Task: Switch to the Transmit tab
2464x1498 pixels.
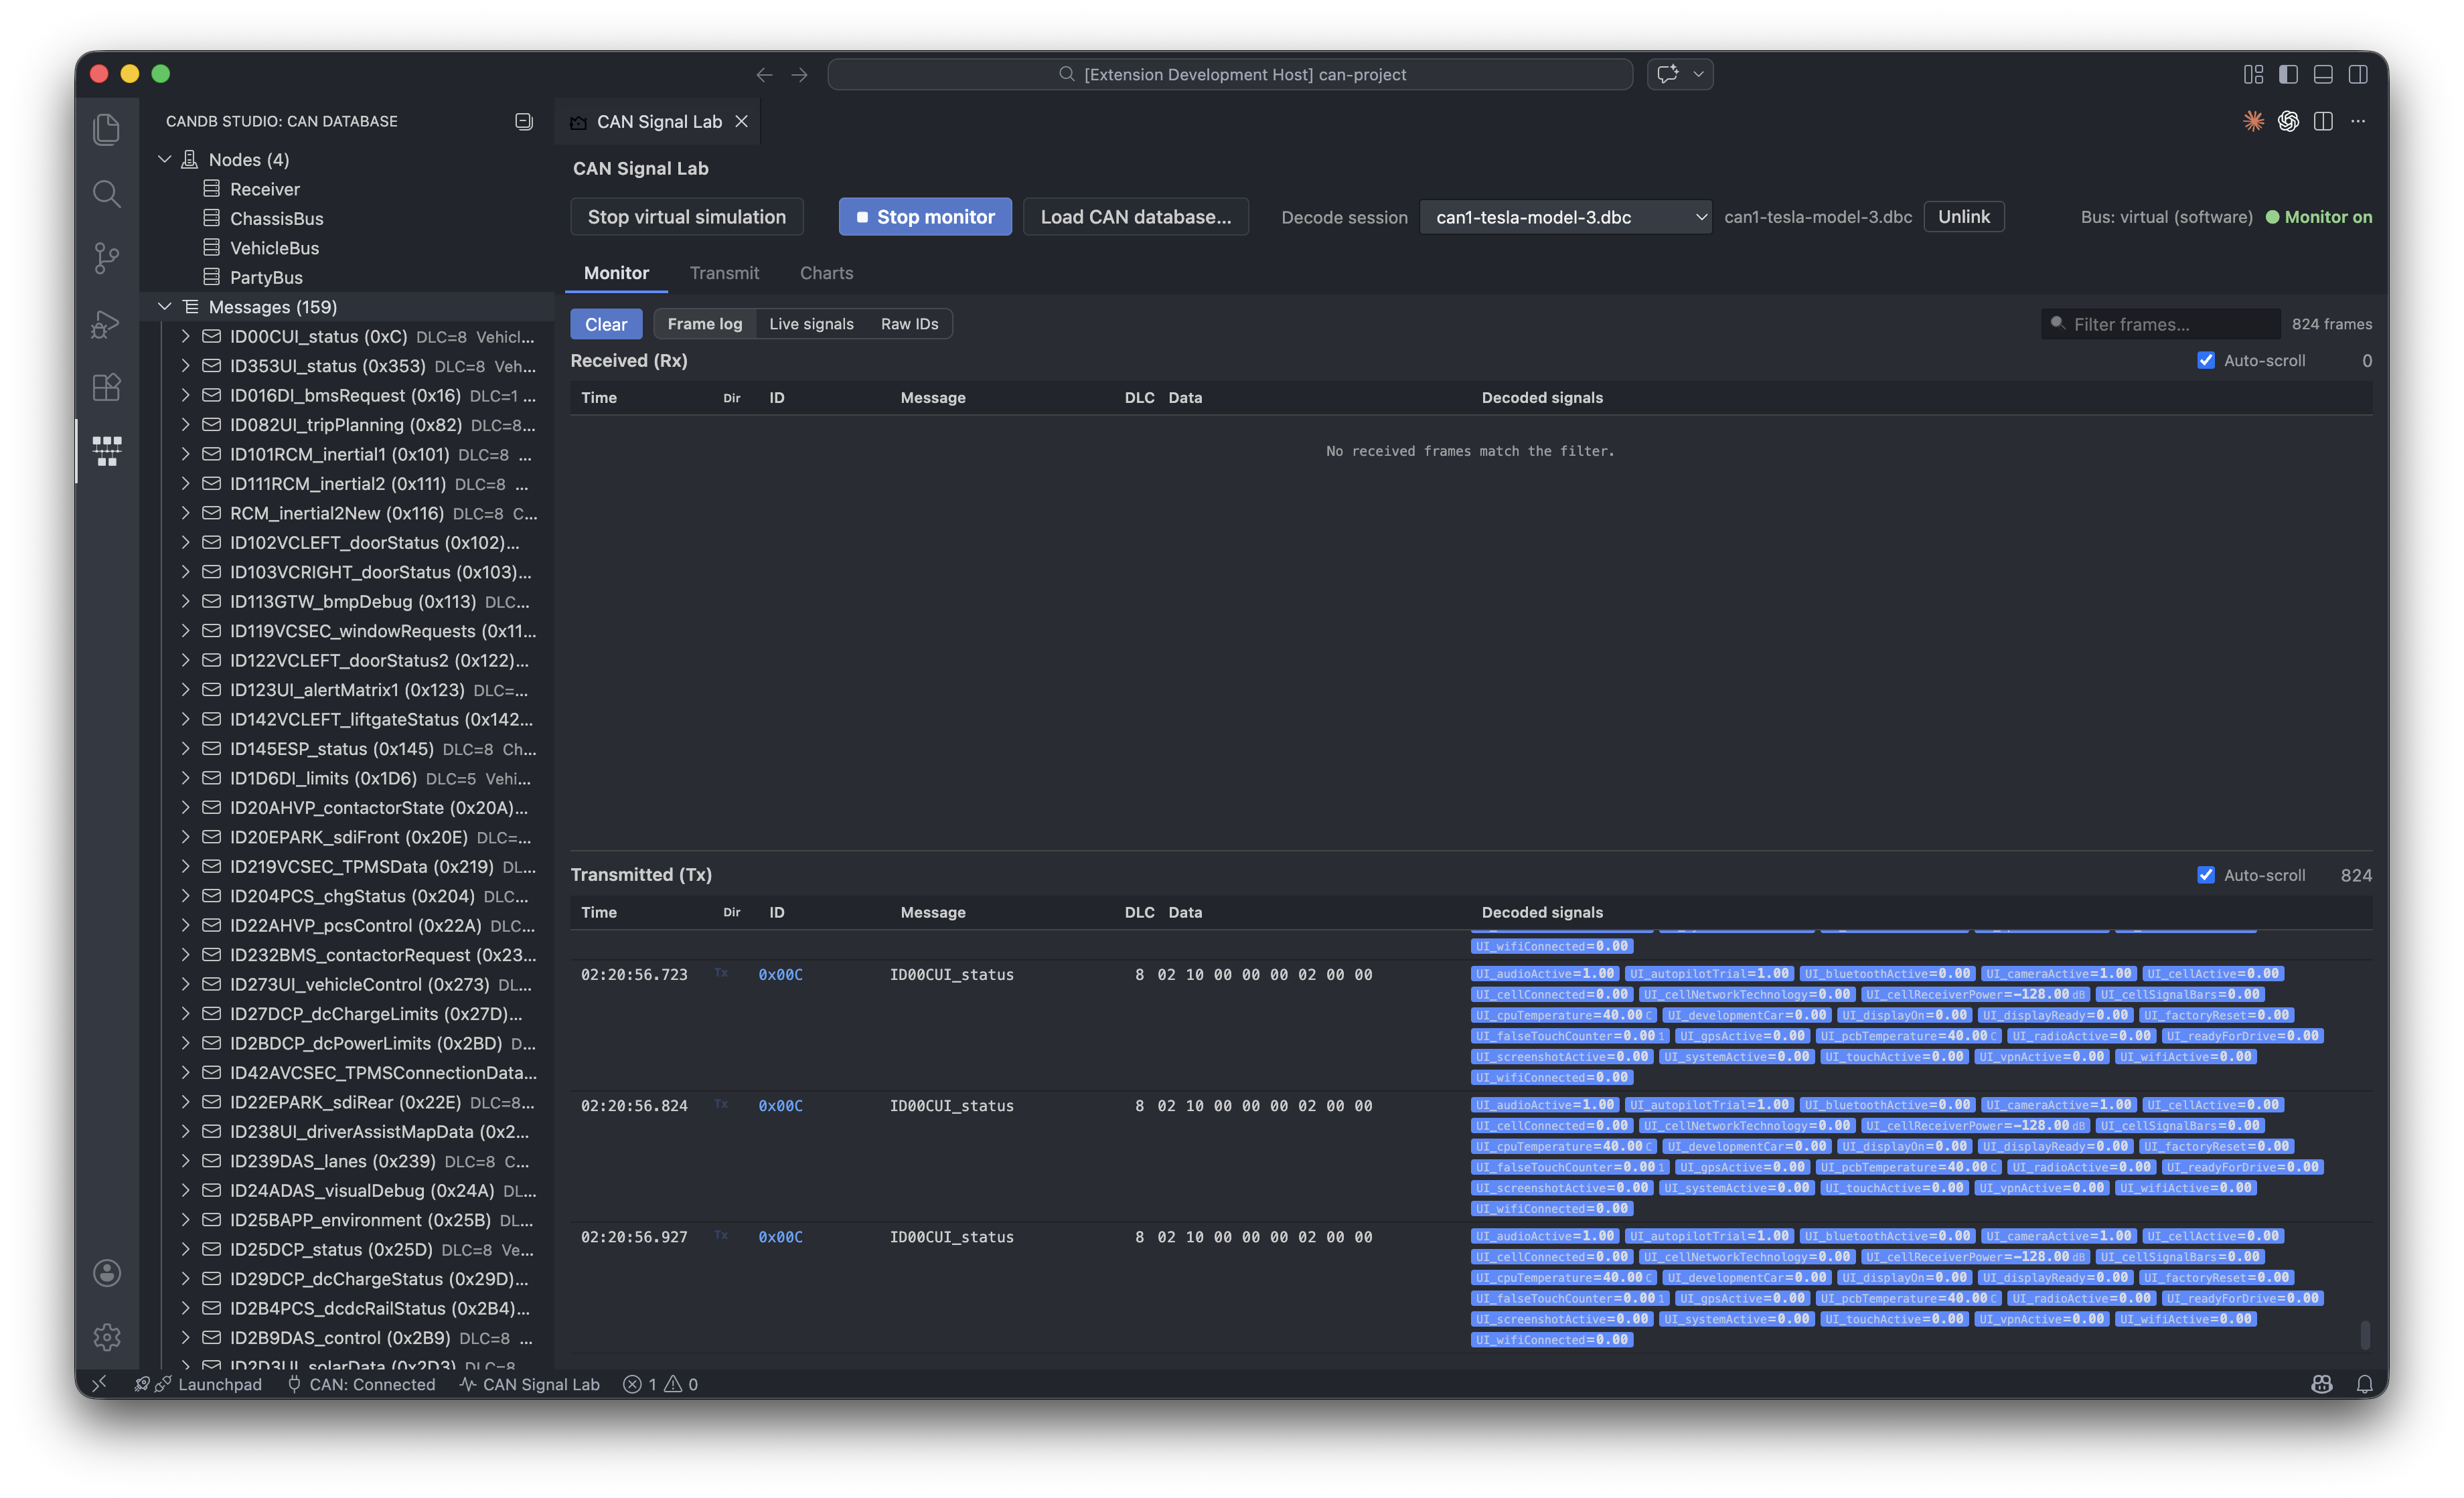Action: 724,273
